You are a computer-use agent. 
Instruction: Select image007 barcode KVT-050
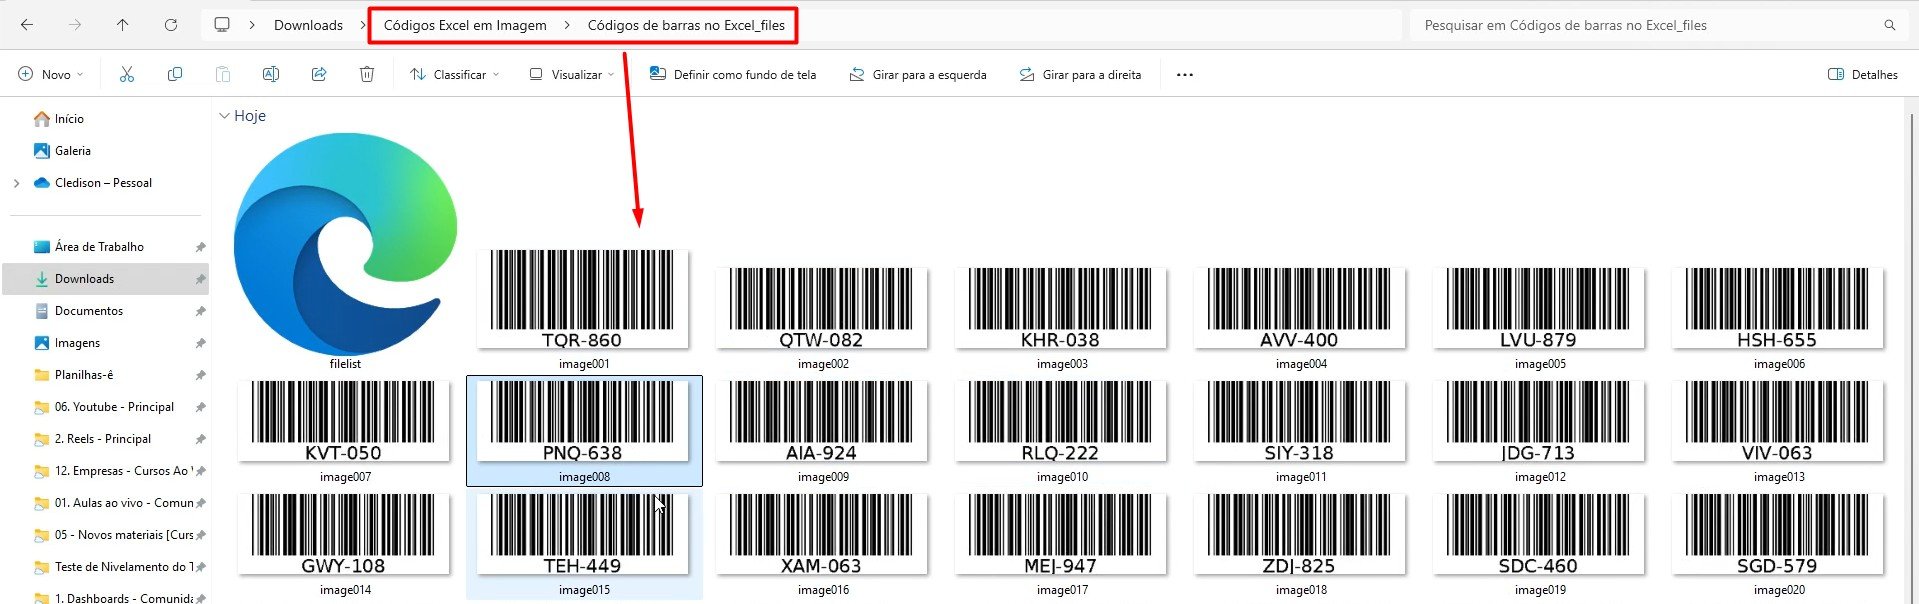click(x=345, y=430)
